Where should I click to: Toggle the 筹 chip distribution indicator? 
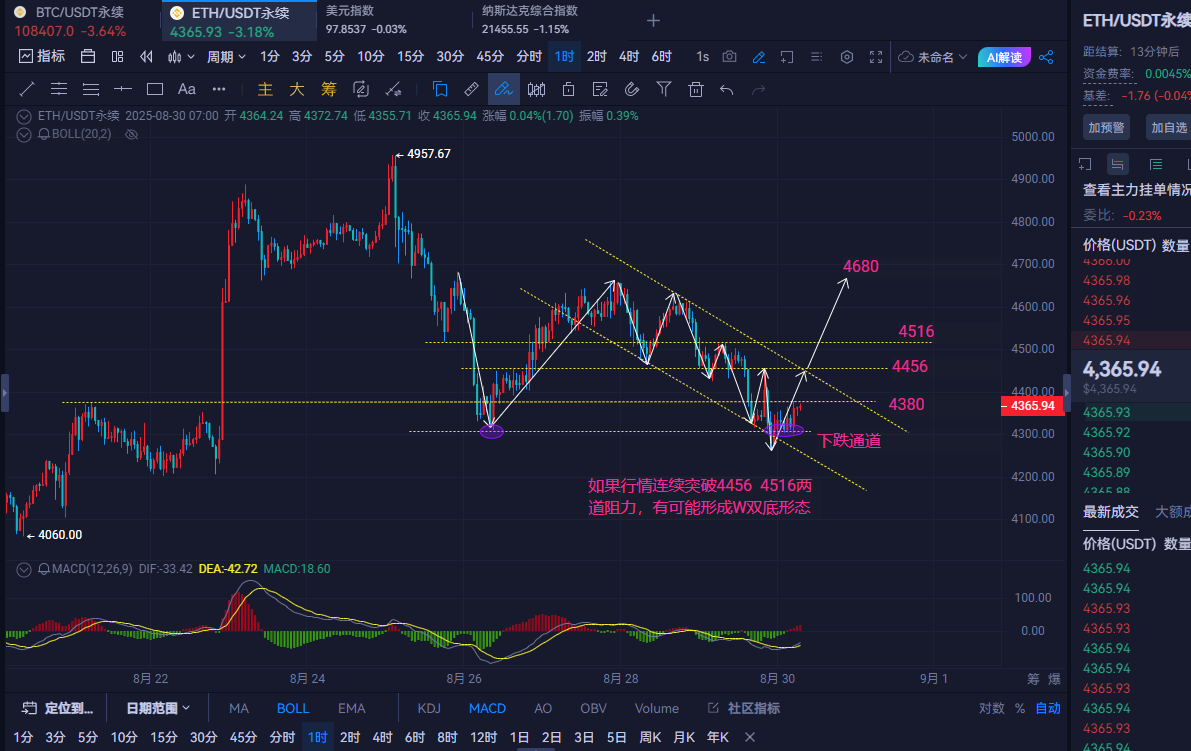click(x=328, y=90)
